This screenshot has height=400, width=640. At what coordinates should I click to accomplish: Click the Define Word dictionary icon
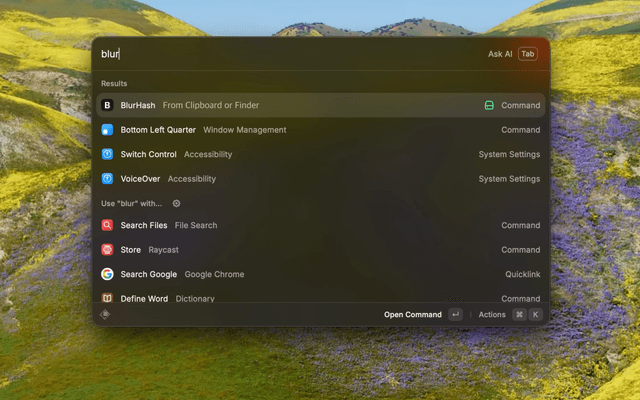pos(108,298)
